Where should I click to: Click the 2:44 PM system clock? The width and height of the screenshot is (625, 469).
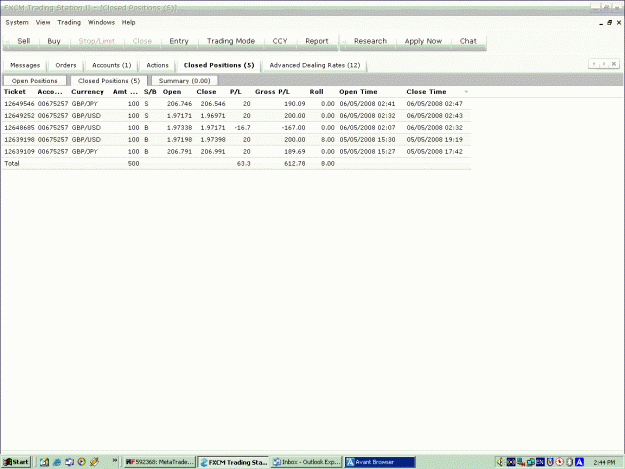pos(604,462)
